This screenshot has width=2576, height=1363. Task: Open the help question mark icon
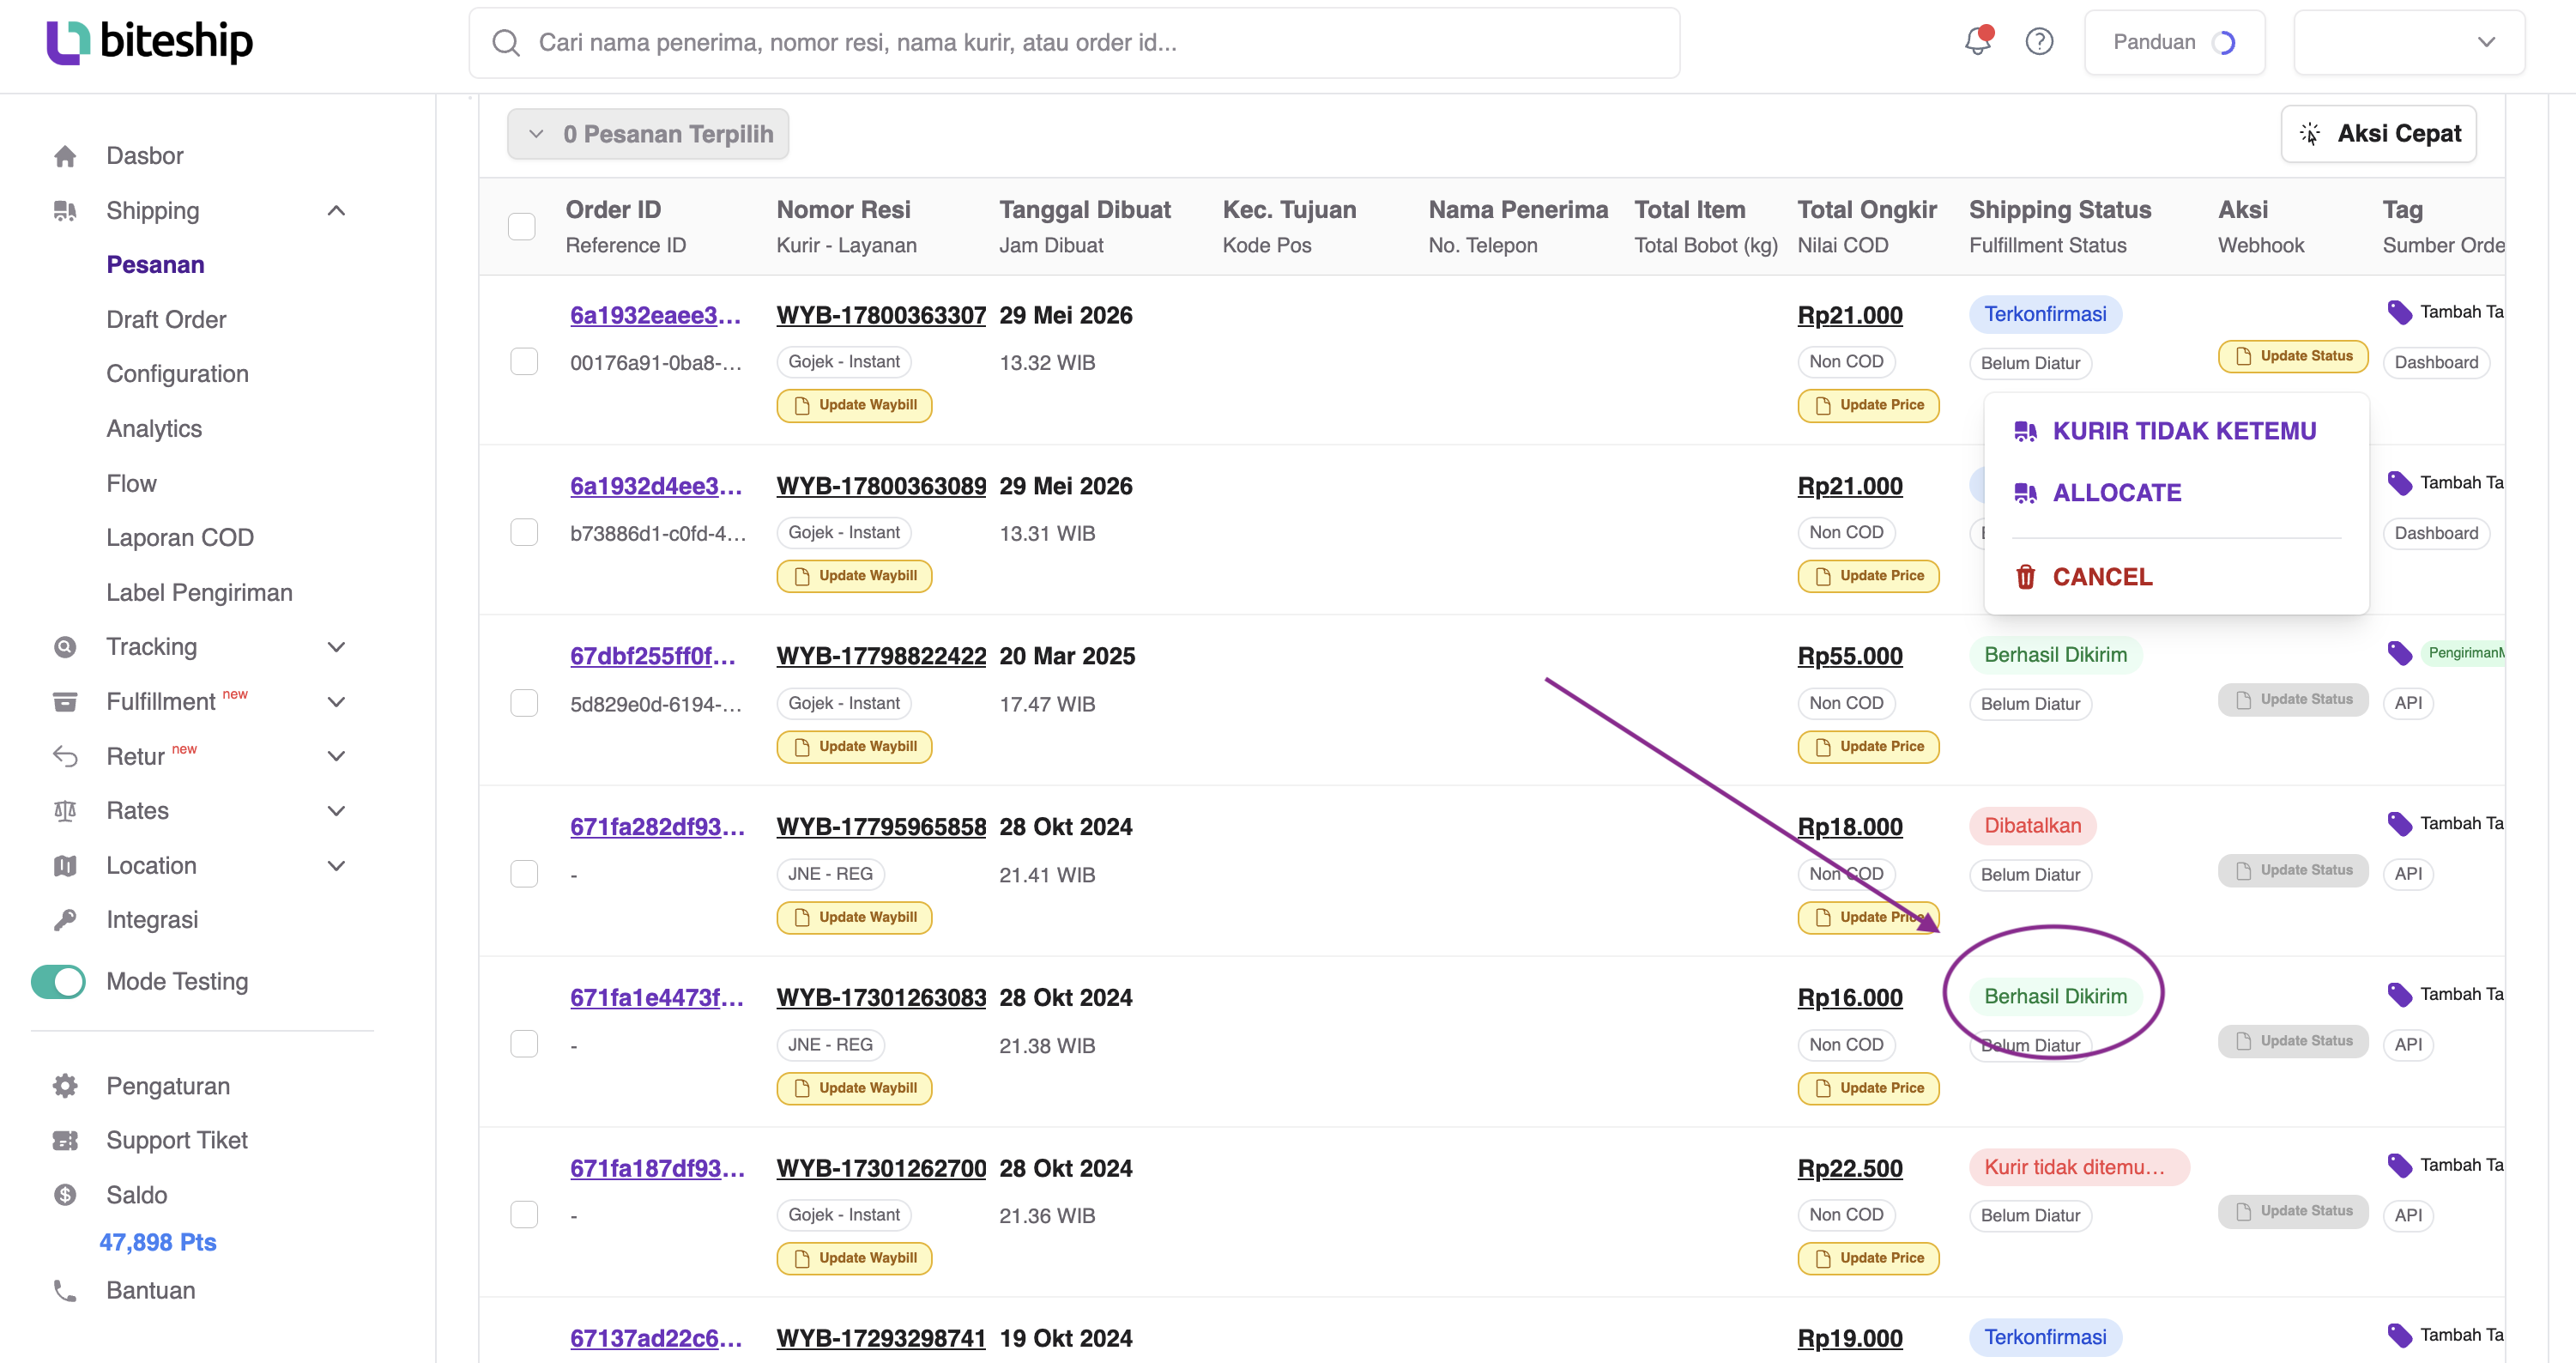tap(2039, 42)
